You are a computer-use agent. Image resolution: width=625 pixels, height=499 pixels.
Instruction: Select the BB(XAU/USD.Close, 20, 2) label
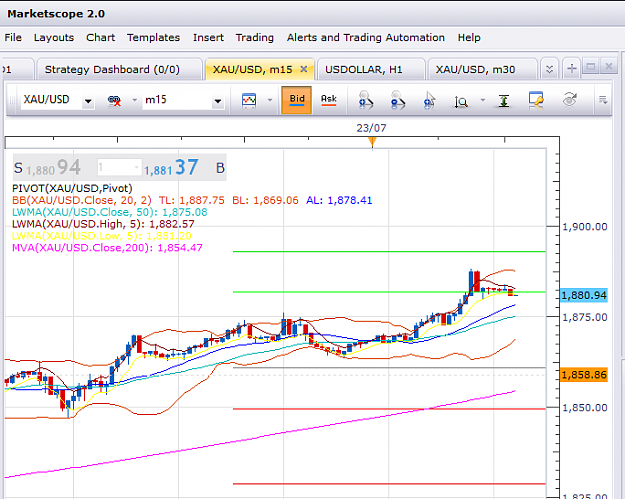pyautogui.click(x=82, y=200)
